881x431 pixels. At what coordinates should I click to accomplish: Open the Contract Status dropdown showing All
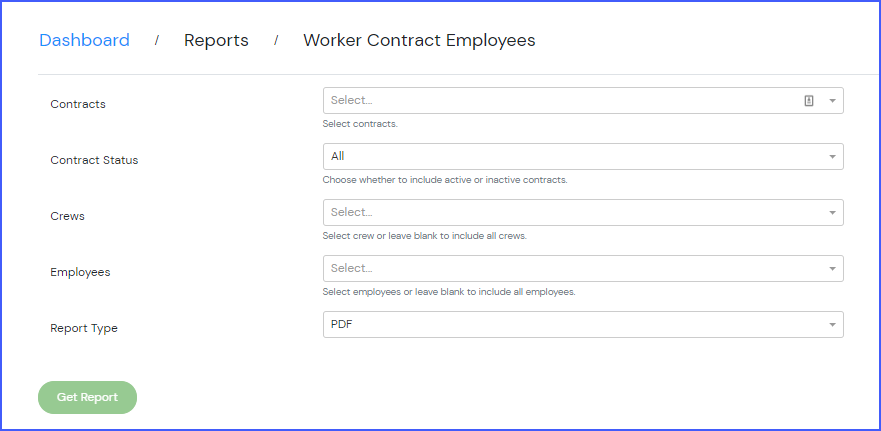click(583, 156)
